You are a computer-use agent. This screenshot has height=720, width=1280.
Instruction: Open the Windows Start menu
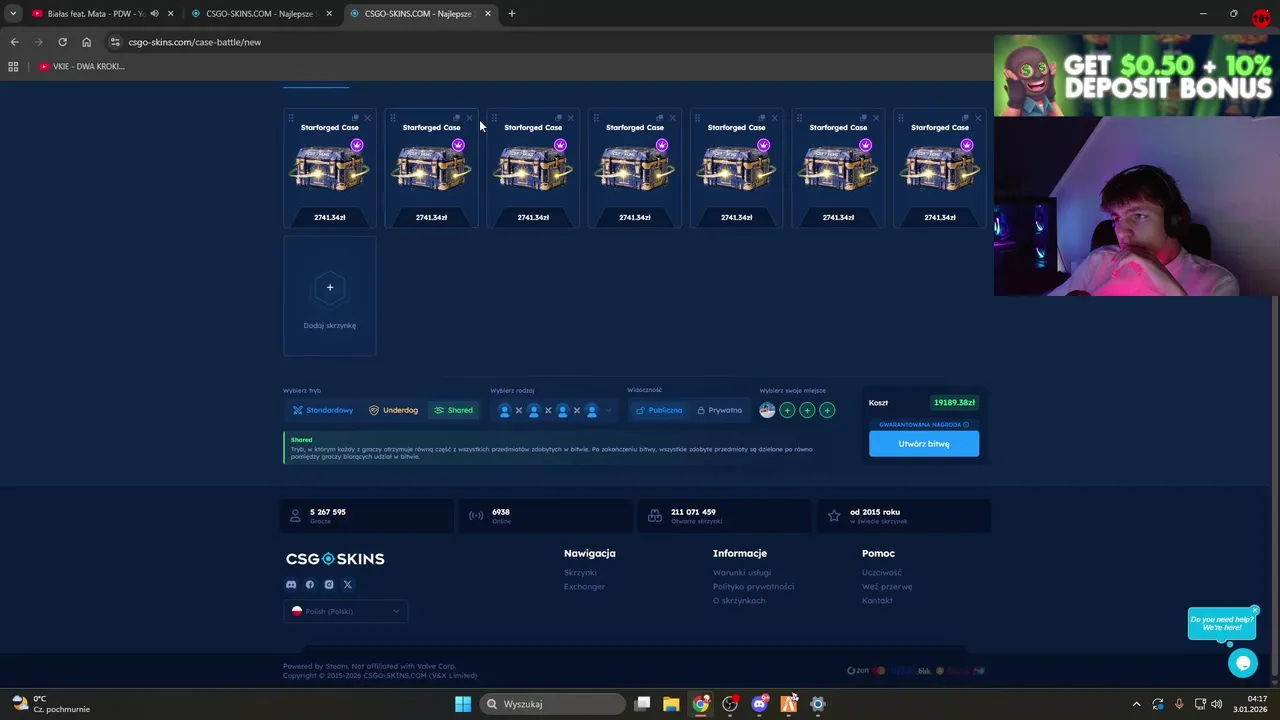point(463,704)
